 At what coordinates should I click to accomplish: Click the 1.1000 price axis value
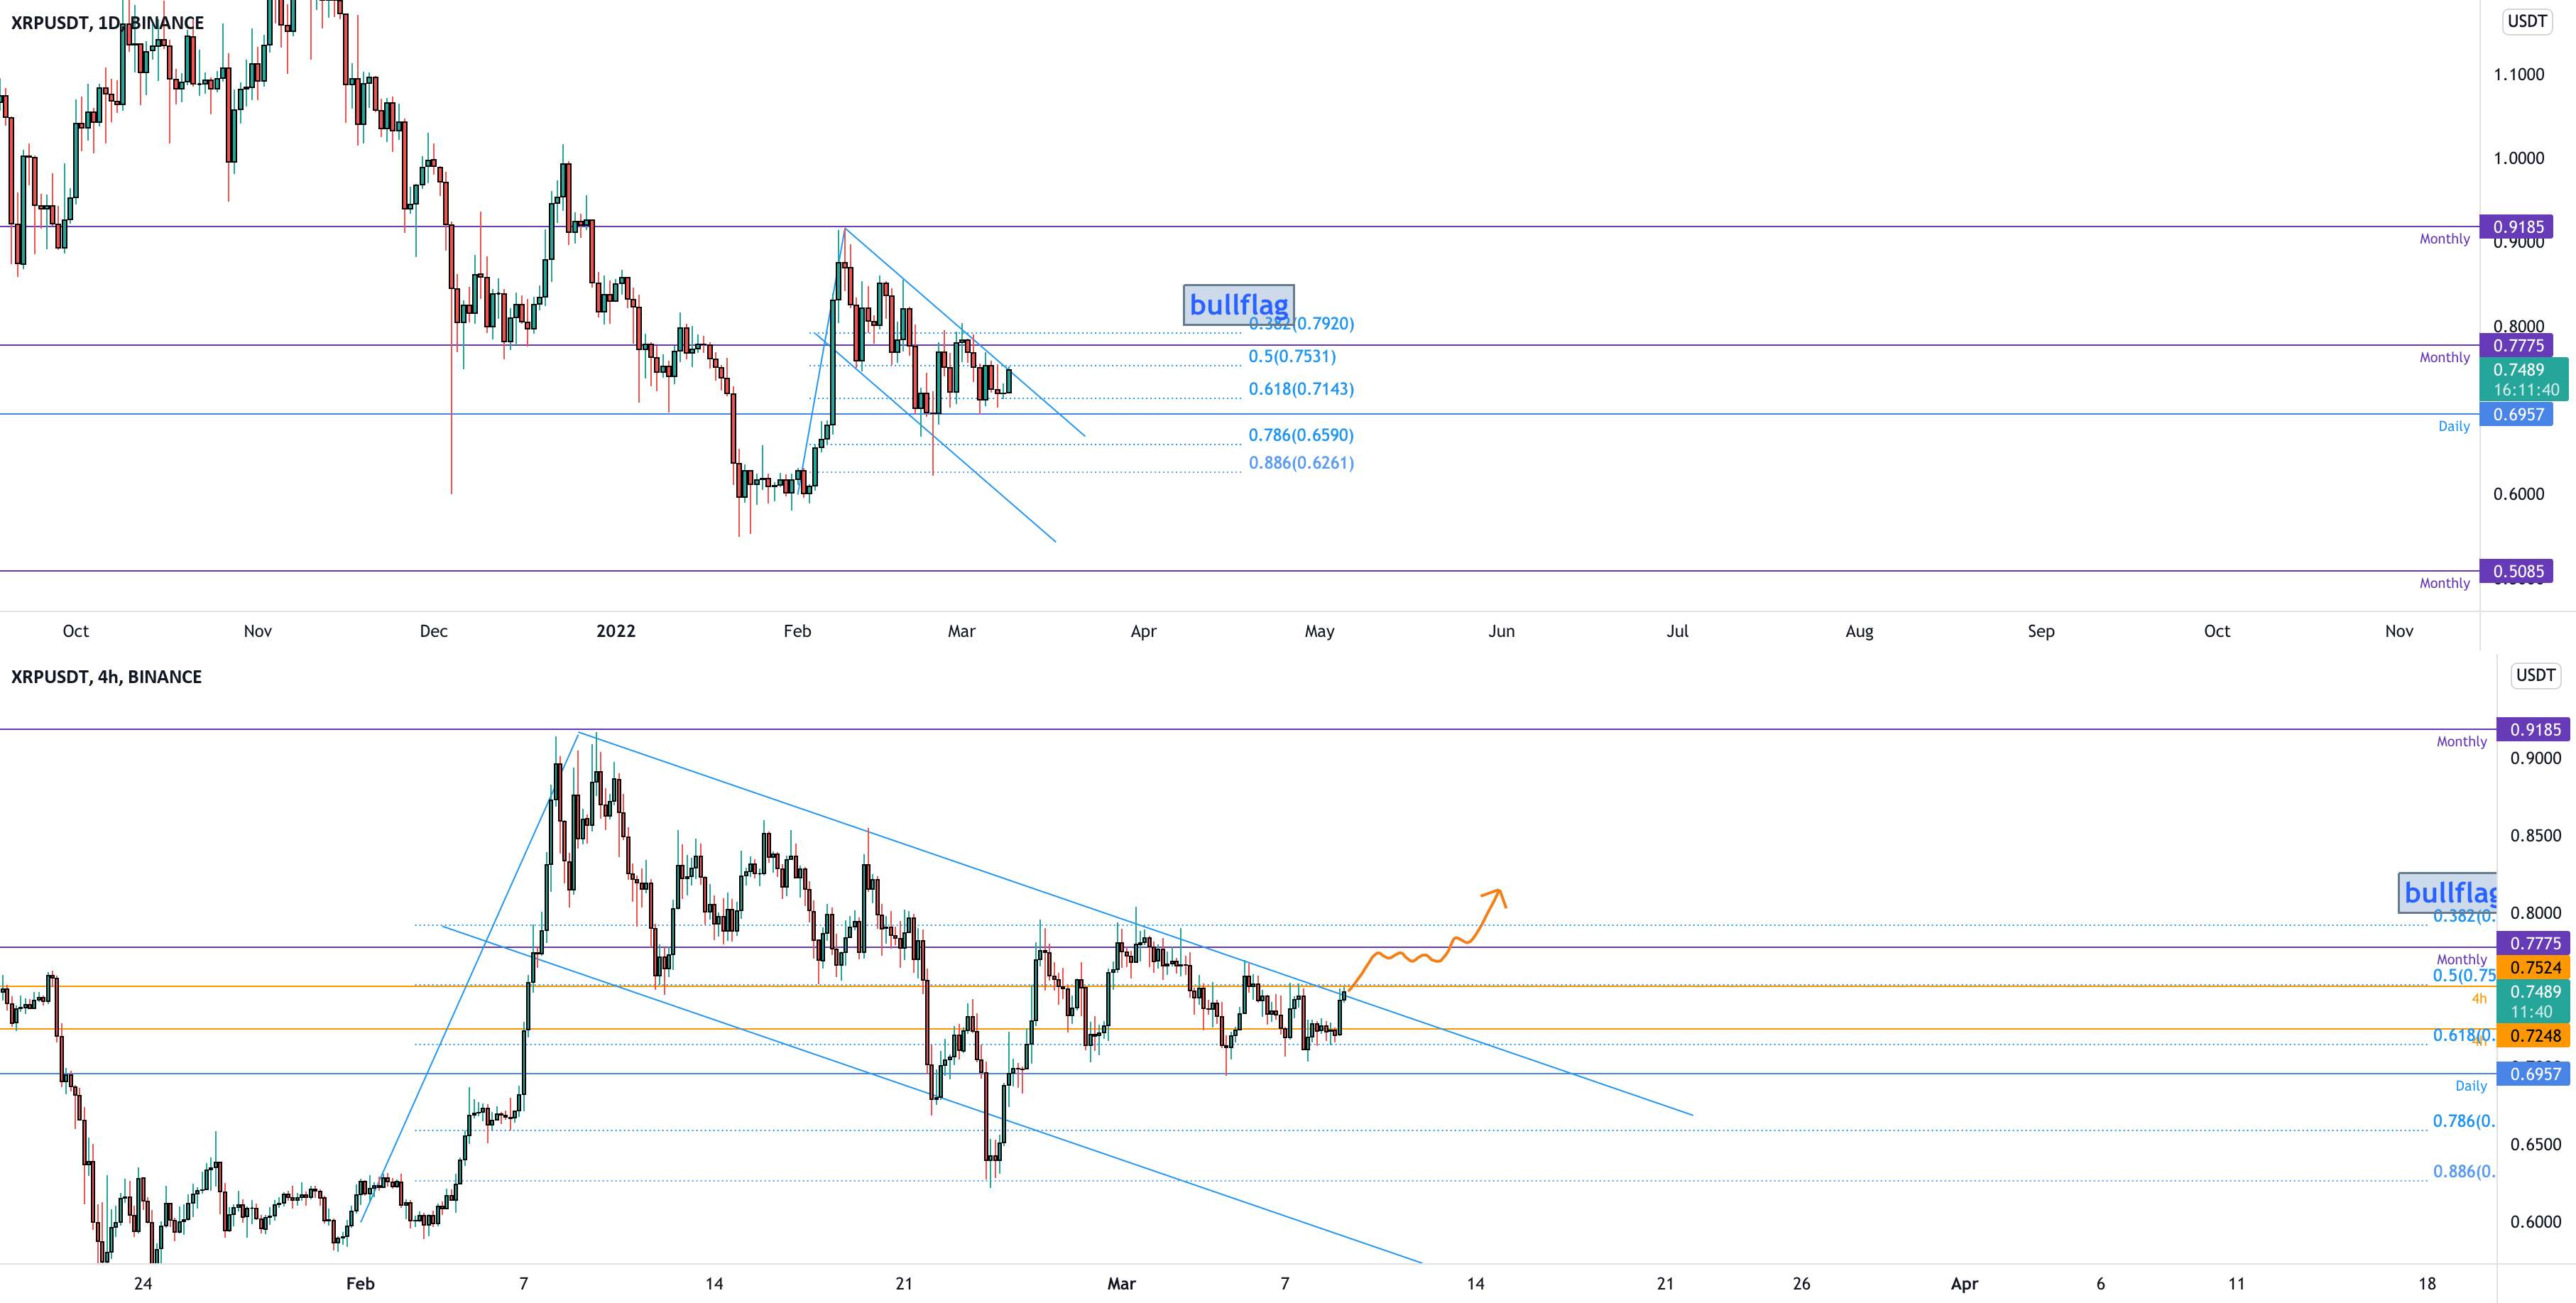[2518, 74]
